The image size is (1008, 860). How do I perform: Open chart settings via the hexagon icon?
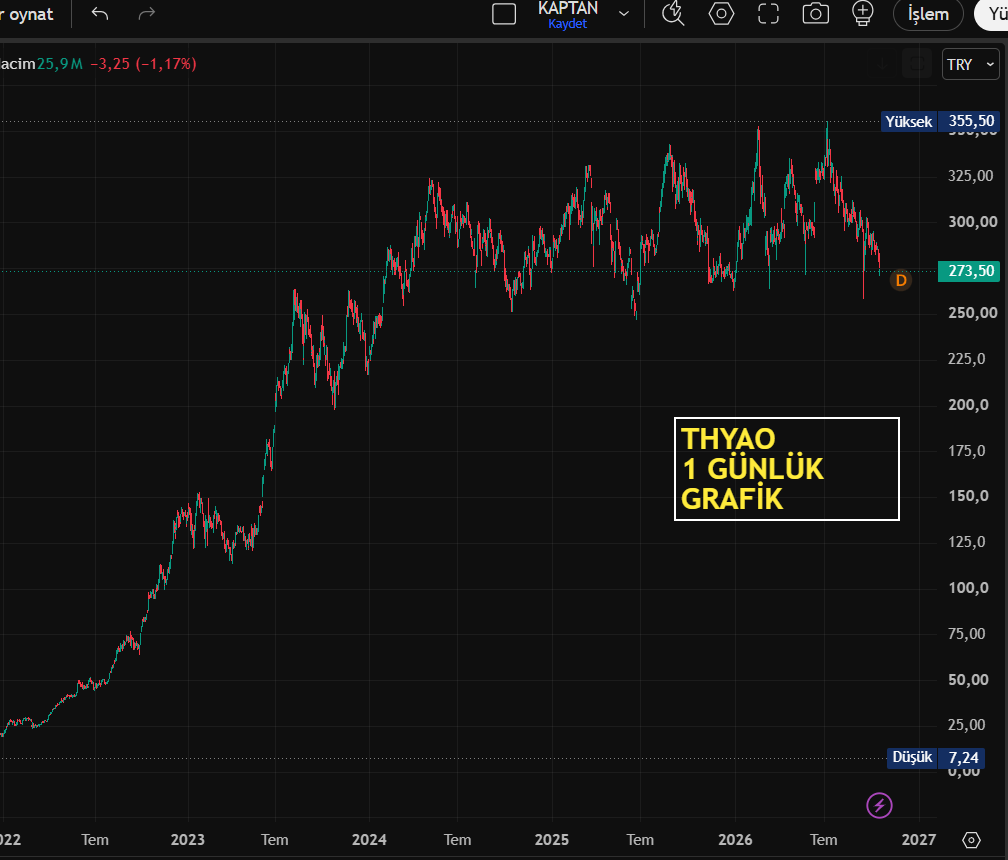click(x=721, y=13)
